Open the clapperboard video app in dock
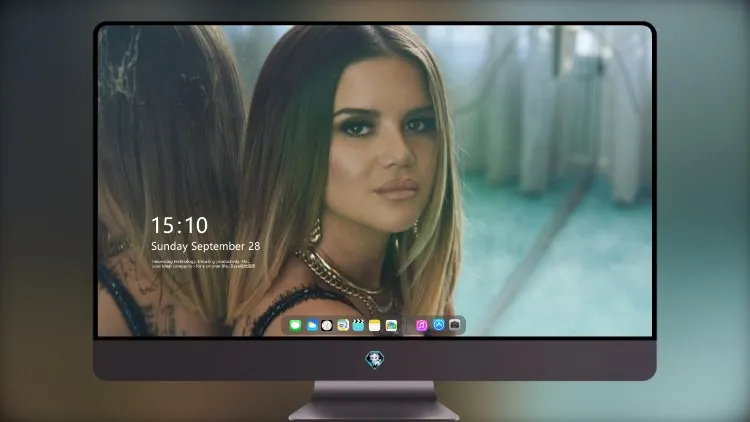750x422 pixels. coord(358,326)
